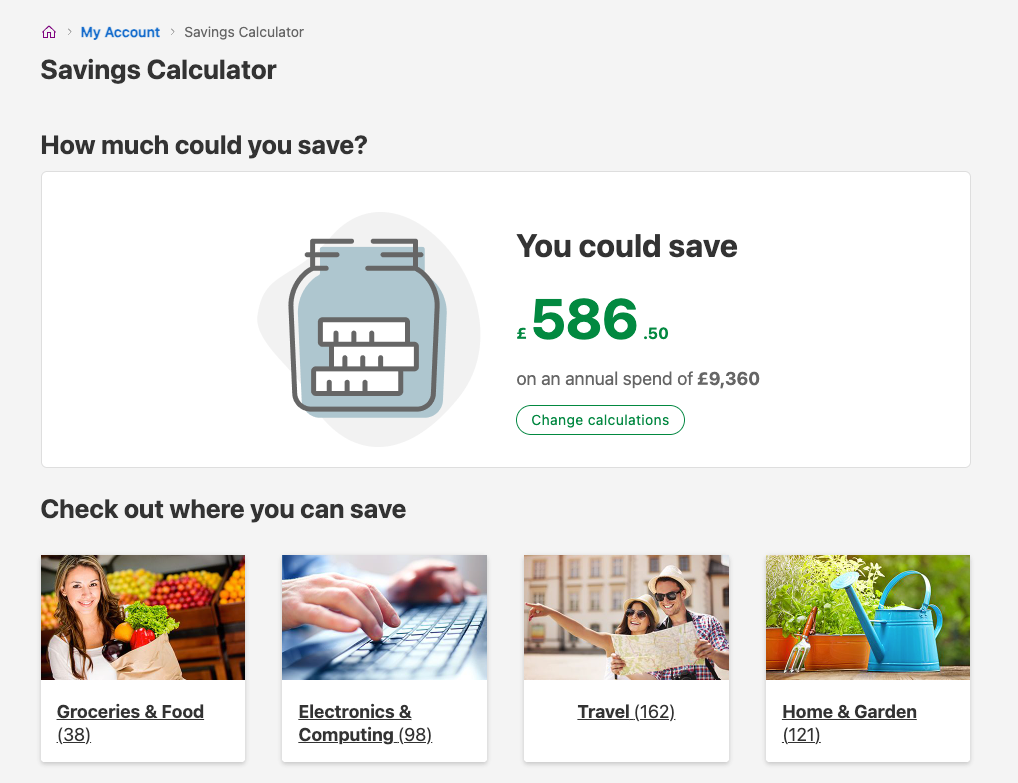Viewport: 1018px width, 783px height.
Task: Open the Groceries & Food photo thumbnail
Action: click(x=143, y=617)
